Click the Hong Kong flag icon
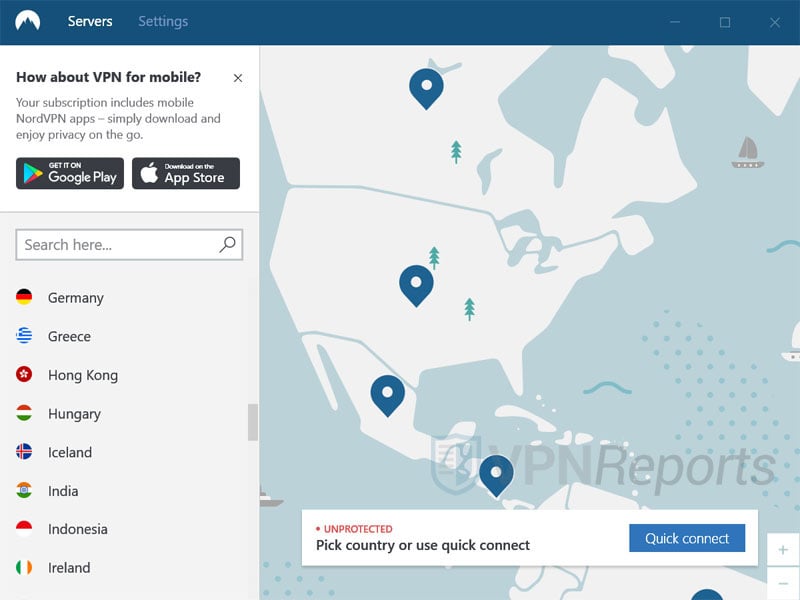 coord(25,375)
